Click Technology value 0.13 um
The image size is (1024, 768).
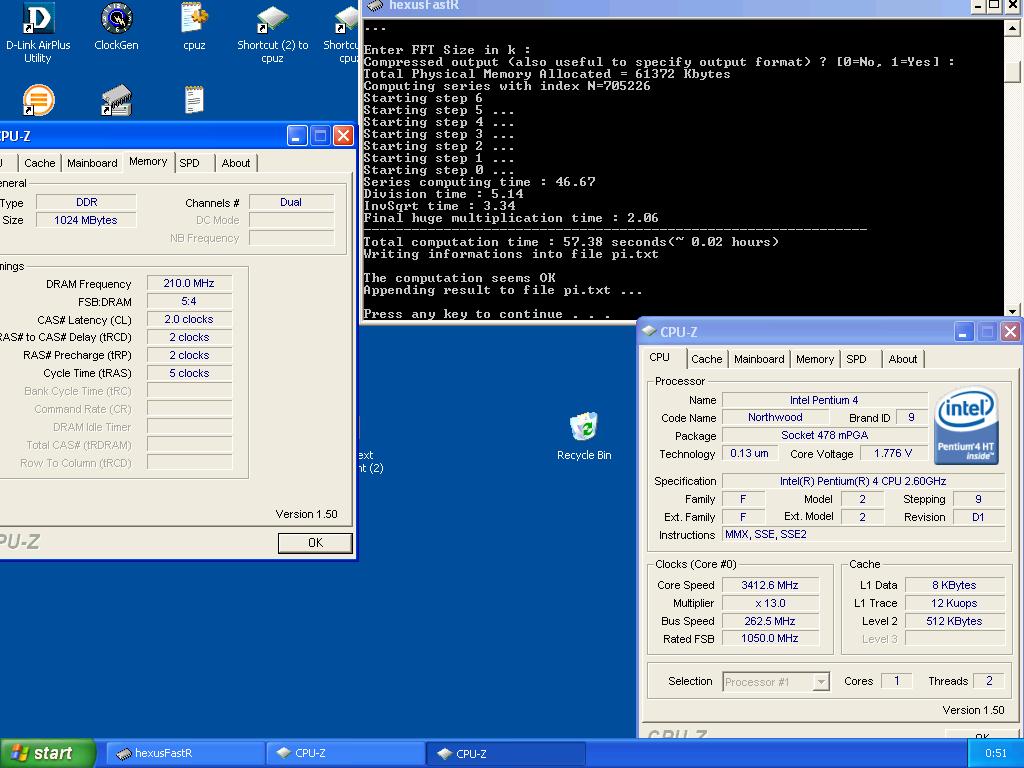tap(749, 453)
